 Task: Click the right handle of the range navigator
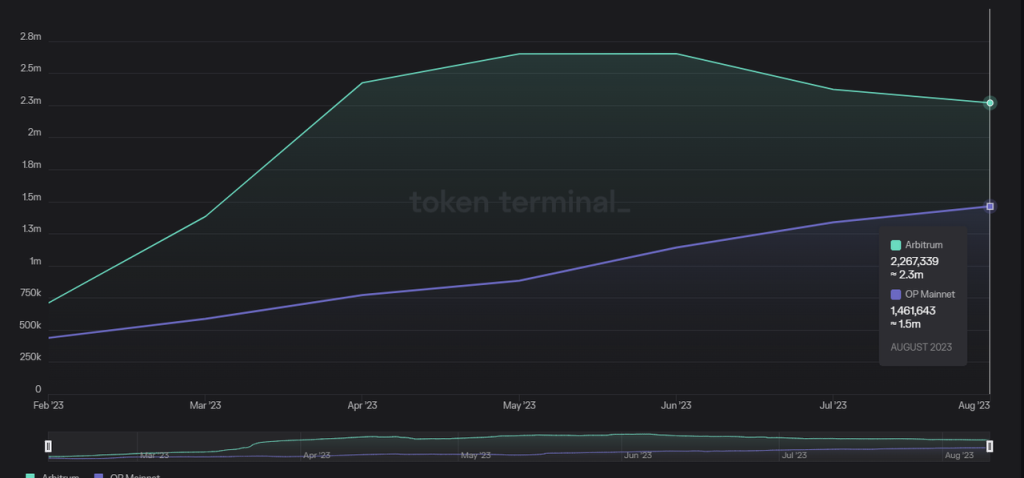pyautogui.click(x=989, y=446)
